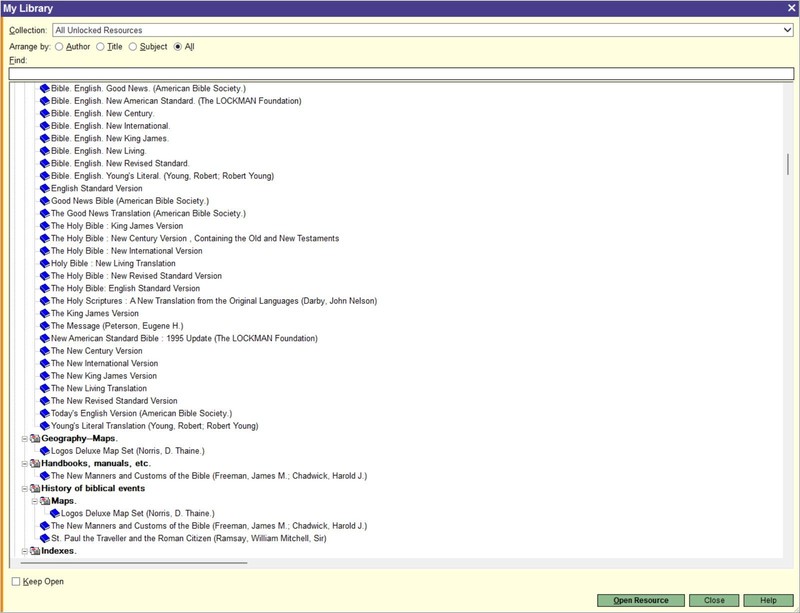Click book icon beside Bible. English. New King James.
This screenshot has width=800, height=613.
(45, 138)
